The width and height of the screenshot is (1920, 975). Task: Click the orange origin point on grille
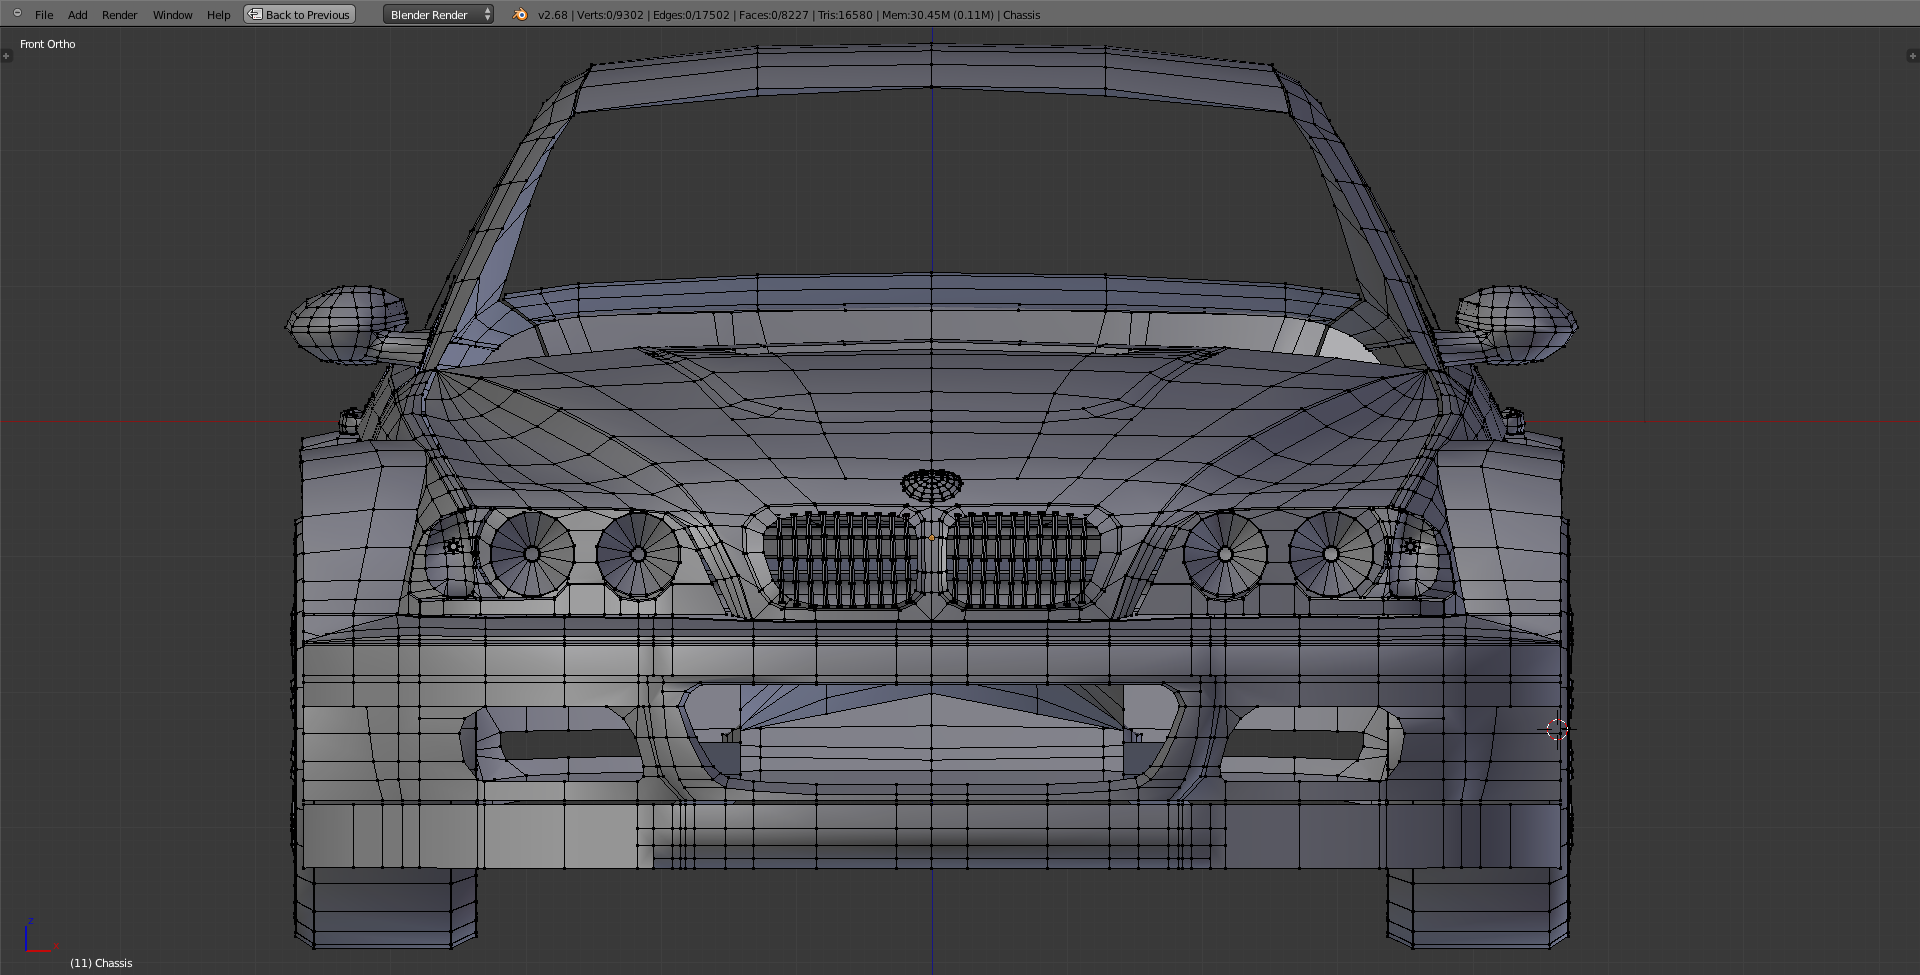(x=932, y=538)
